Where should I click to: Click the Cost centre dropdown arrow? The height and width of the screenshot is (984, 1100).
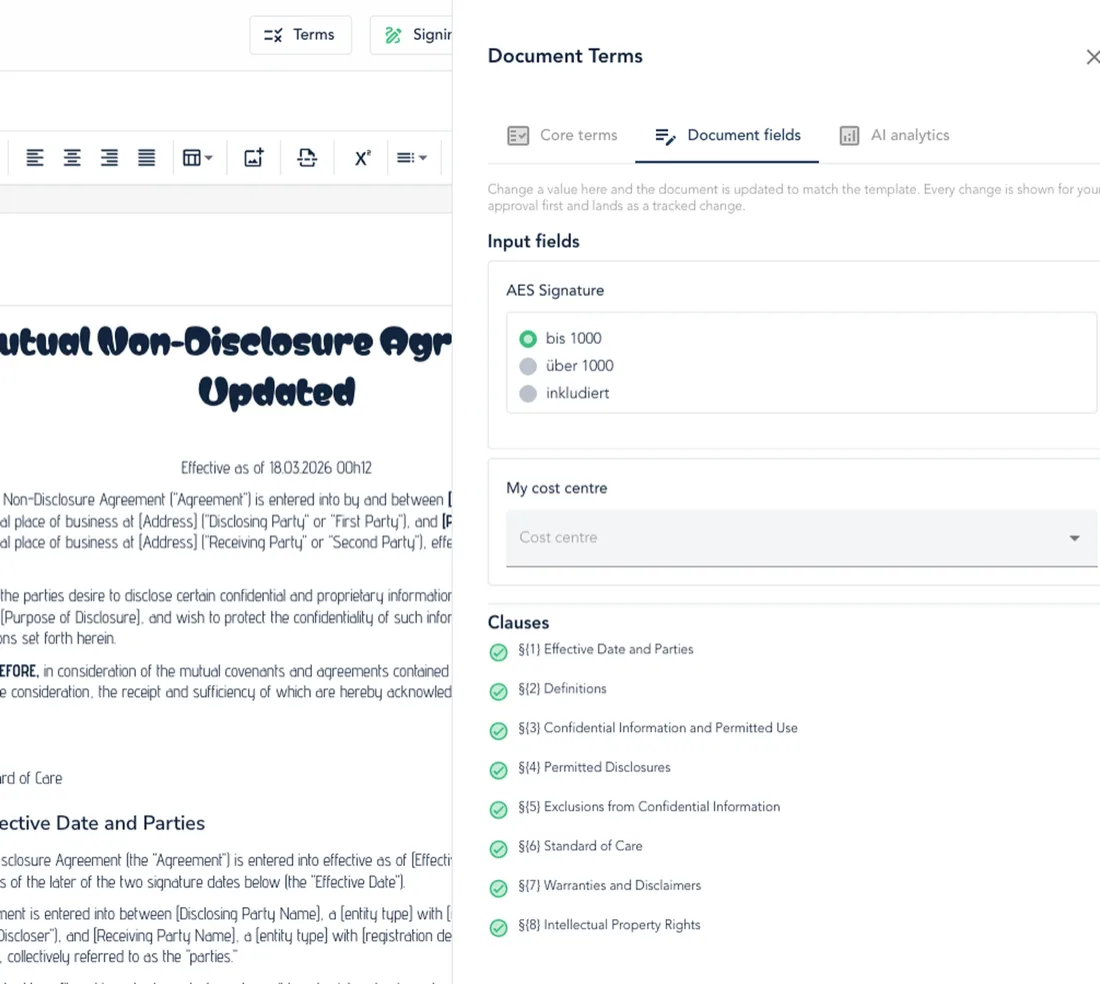point(1074,538)
